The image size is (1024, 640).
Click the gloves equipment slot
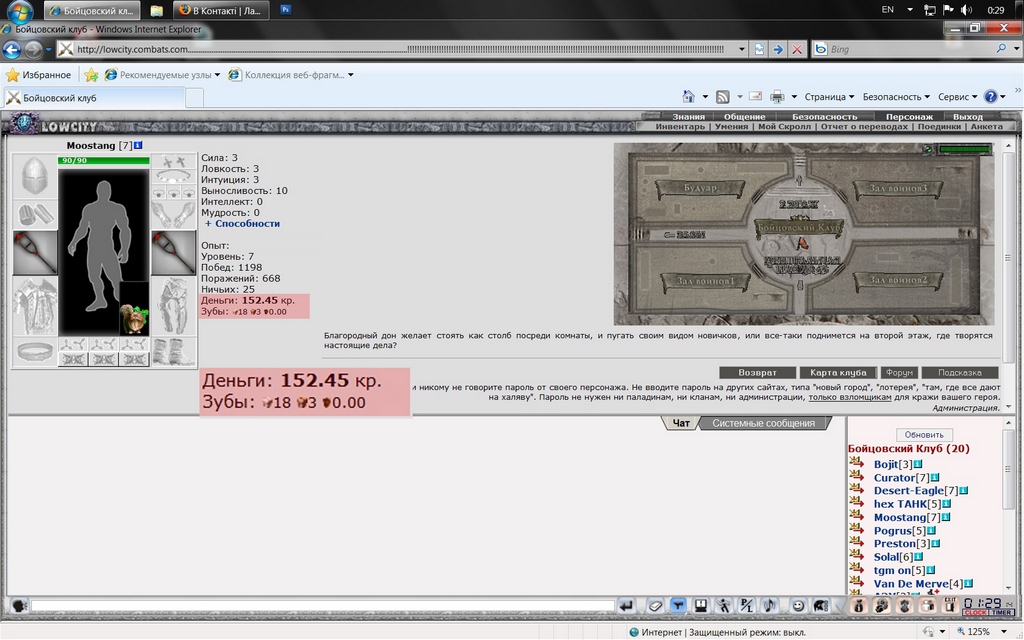point(174,214)
